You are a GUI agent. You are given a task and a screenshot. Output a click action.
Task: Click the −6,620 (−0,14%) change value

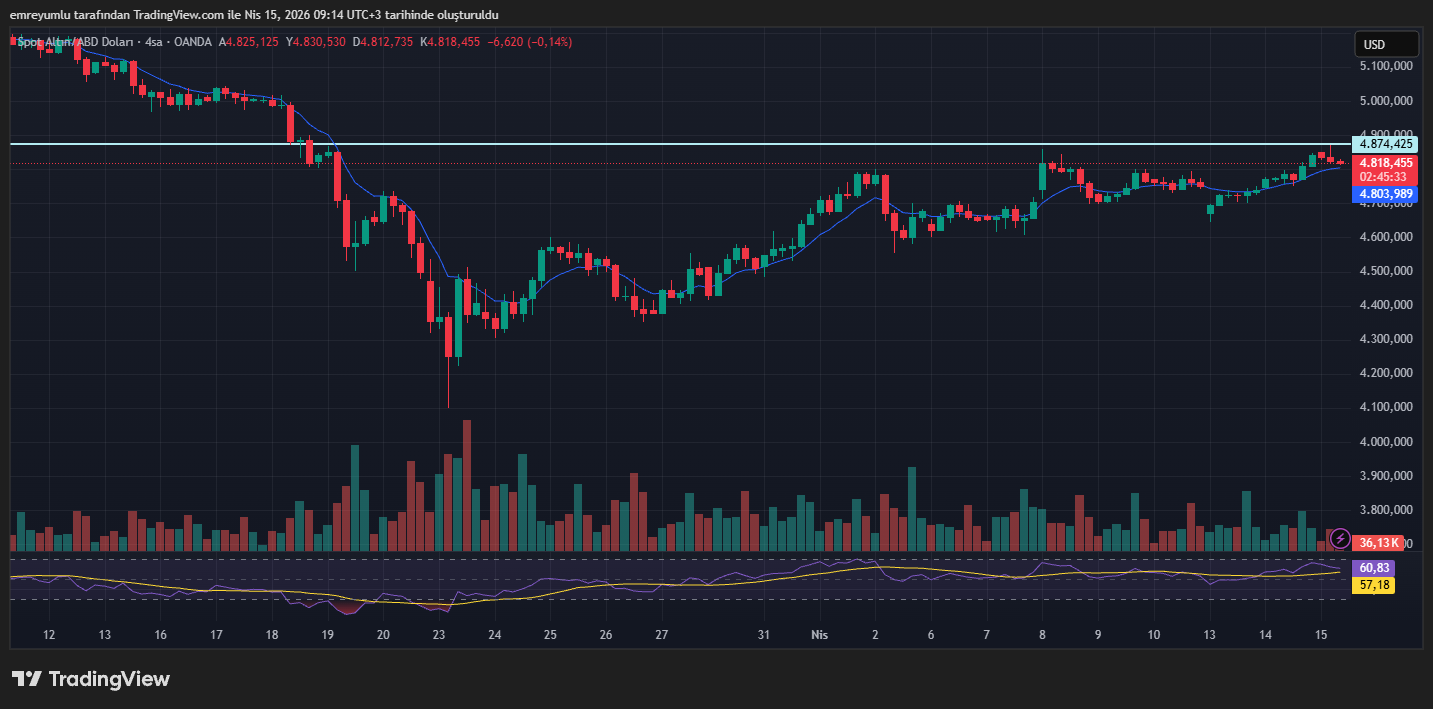tap(529, 42)
